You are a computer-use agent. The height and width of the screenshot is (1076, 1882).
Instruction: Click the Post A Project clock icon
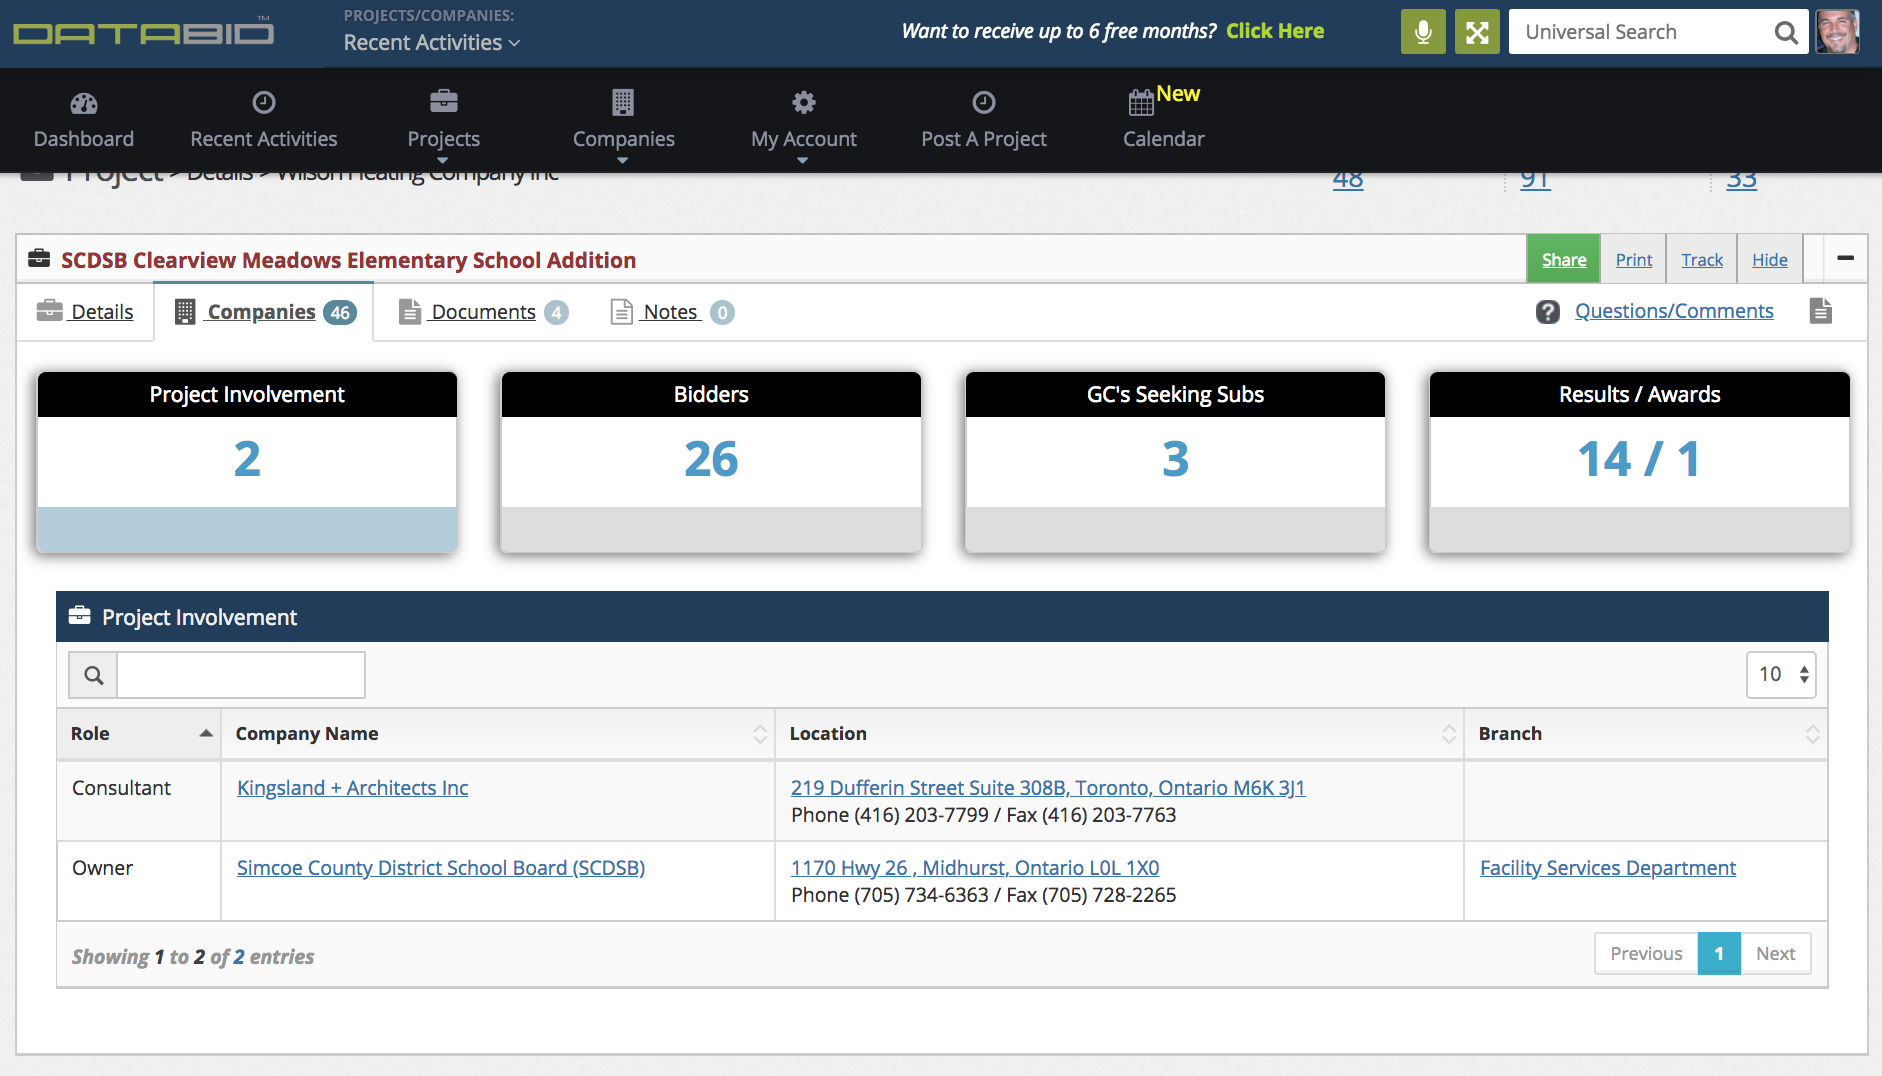pos(984,102)
